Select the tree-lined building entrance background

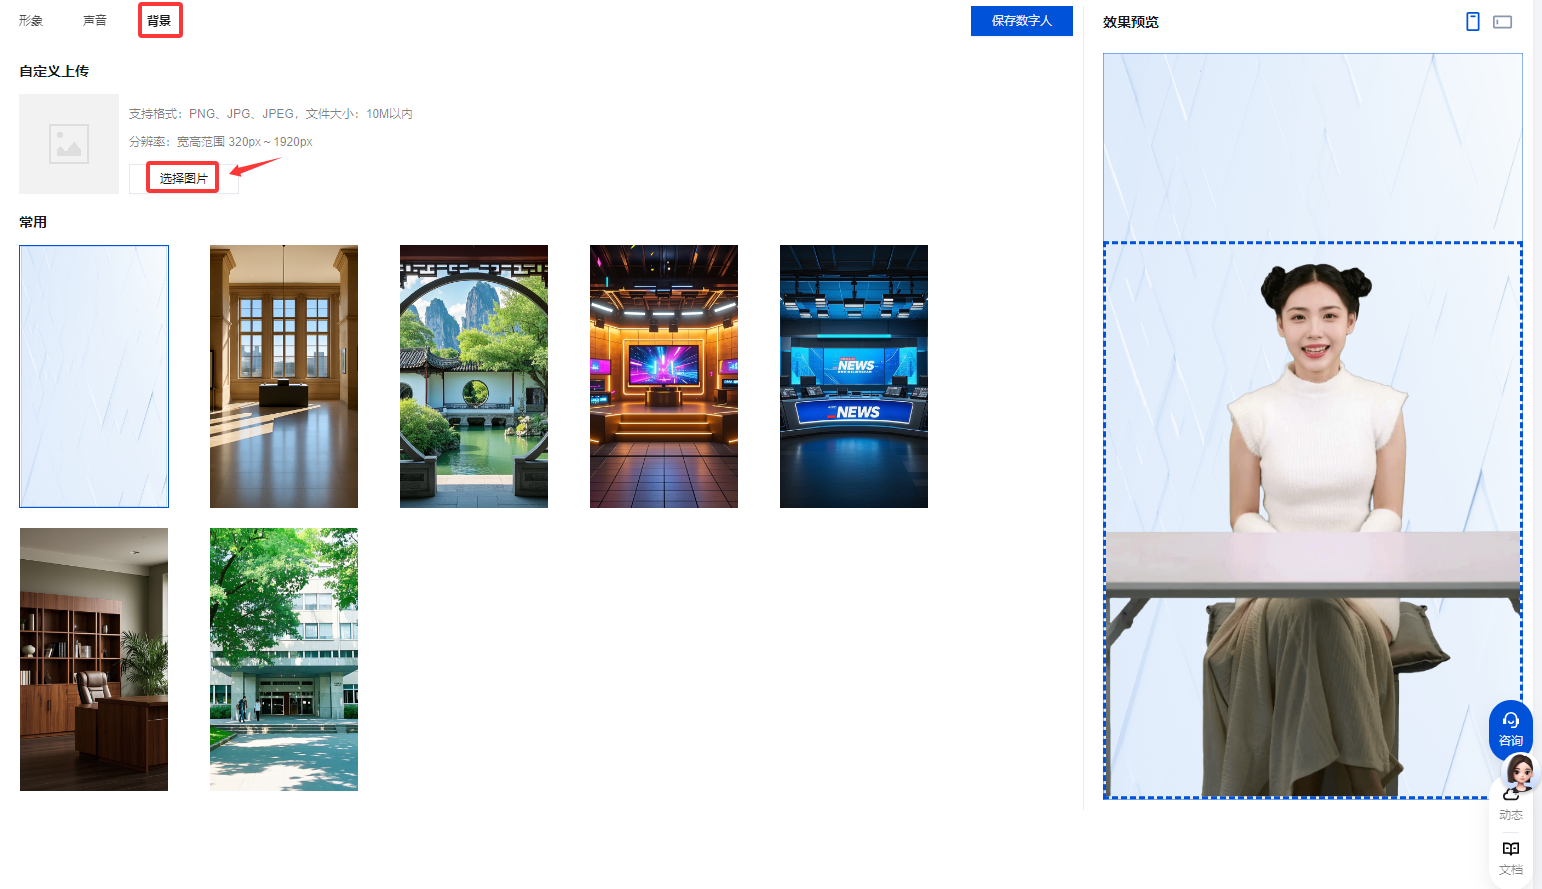(284, 659)
